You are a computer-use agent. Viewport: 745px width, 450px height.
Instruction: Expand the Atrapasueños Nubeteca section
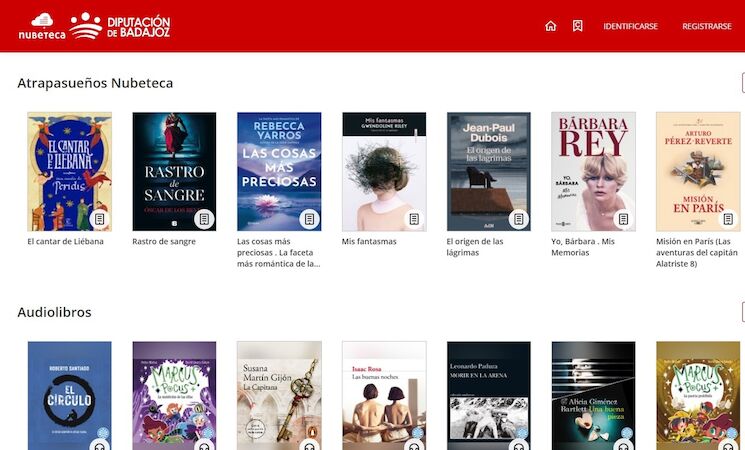(741, 83)
